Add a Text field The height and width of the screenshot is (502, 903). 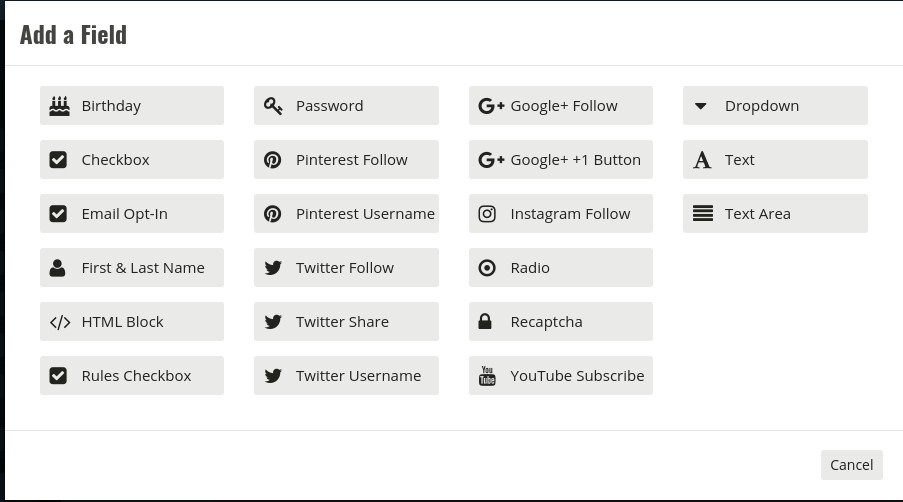775,160
